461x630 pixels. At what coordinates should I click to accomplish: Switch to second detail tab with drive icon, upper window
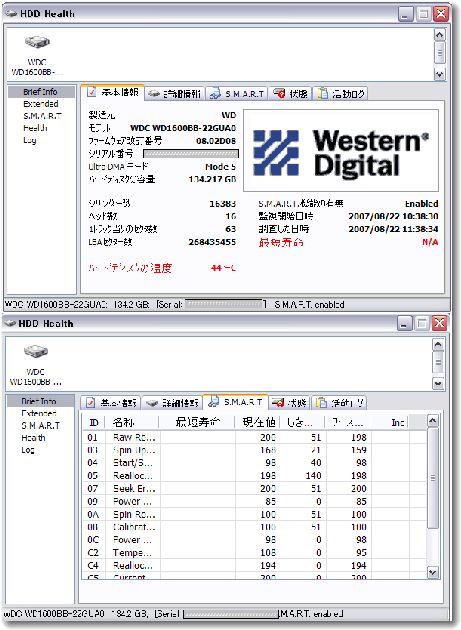point(175,94)
